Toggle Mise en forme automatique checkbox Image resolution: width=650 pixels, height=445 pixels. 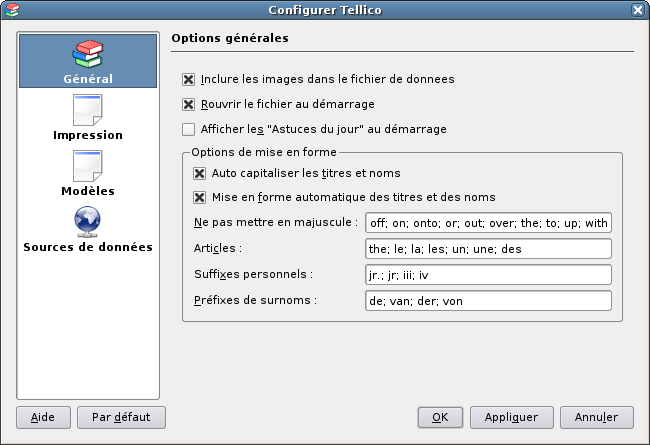(199, 197)
